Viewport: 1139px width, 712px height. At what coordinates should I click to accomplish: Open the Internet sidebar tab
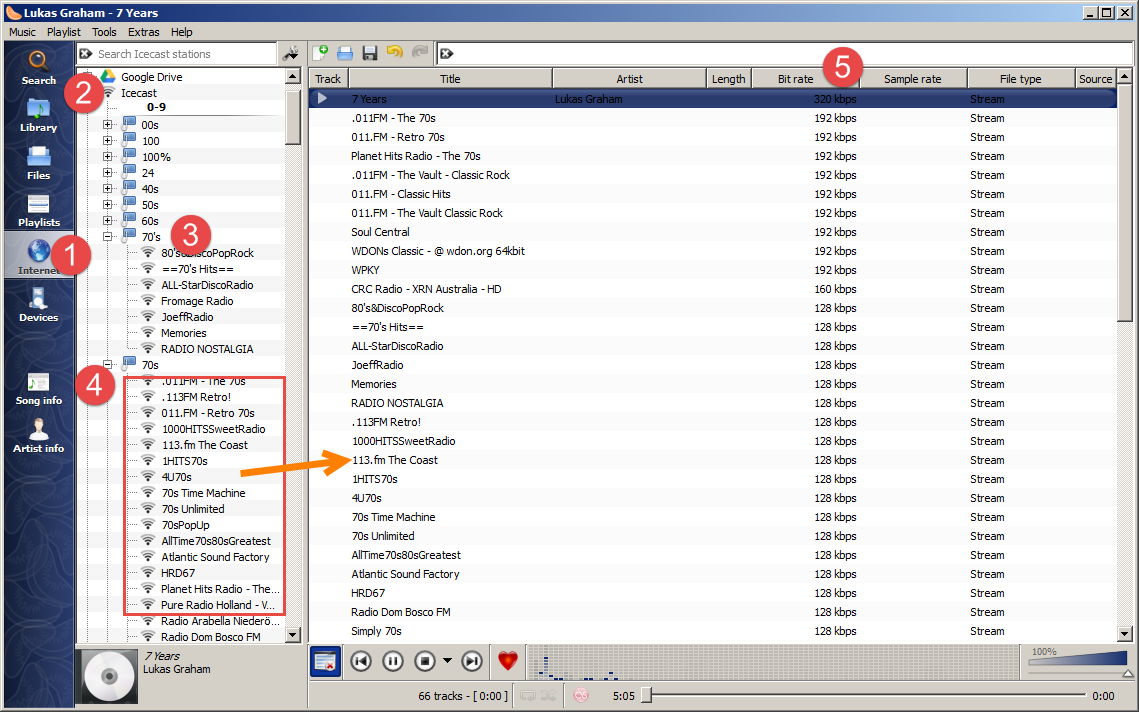coord(38,256)
